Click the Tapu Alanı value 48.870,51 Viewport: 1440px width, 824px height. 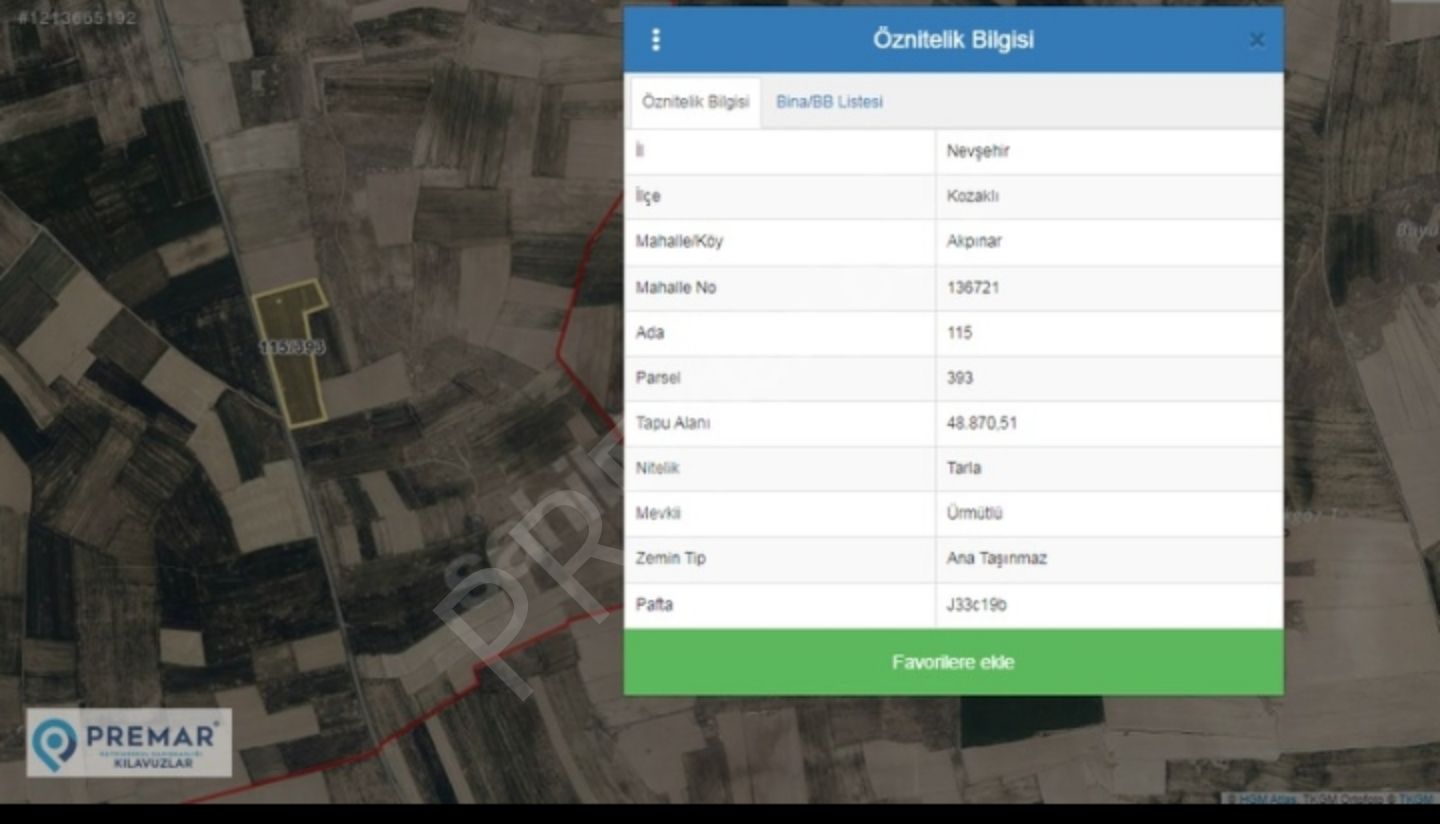(x=981, y=423)
